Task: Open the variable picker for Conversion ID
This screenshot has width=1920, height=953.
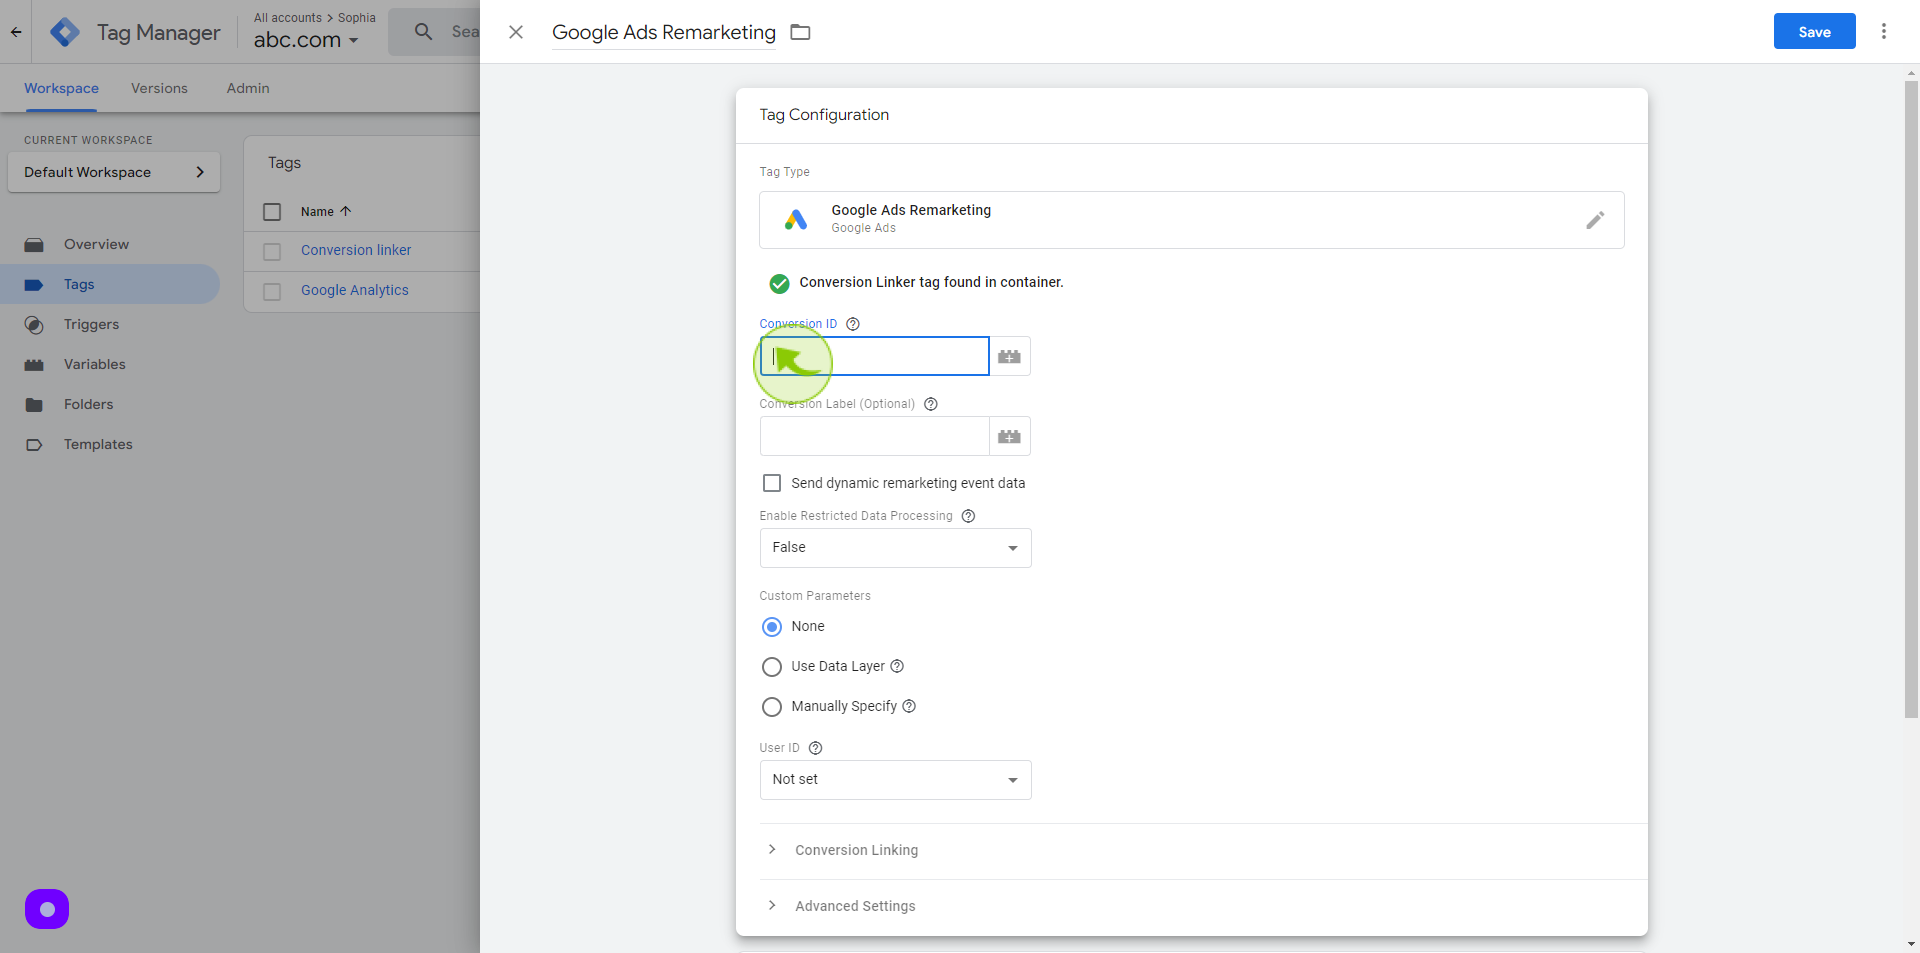Action: point(1010,356)
